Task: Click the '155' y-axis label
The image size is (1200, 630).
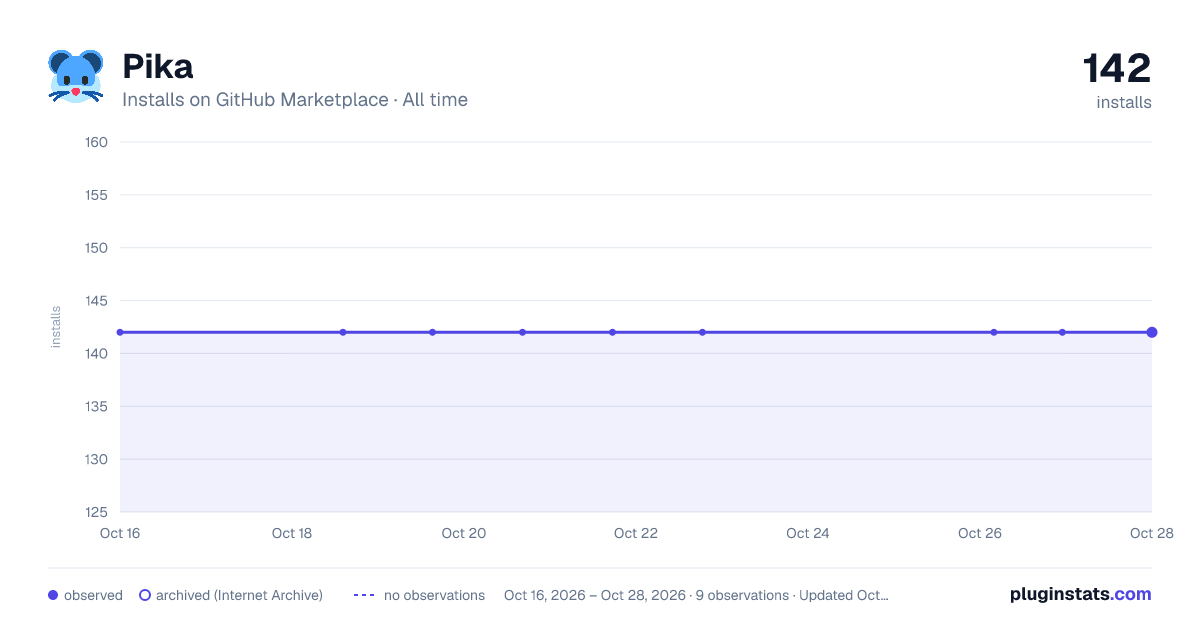Action: (x=97, y=195)
